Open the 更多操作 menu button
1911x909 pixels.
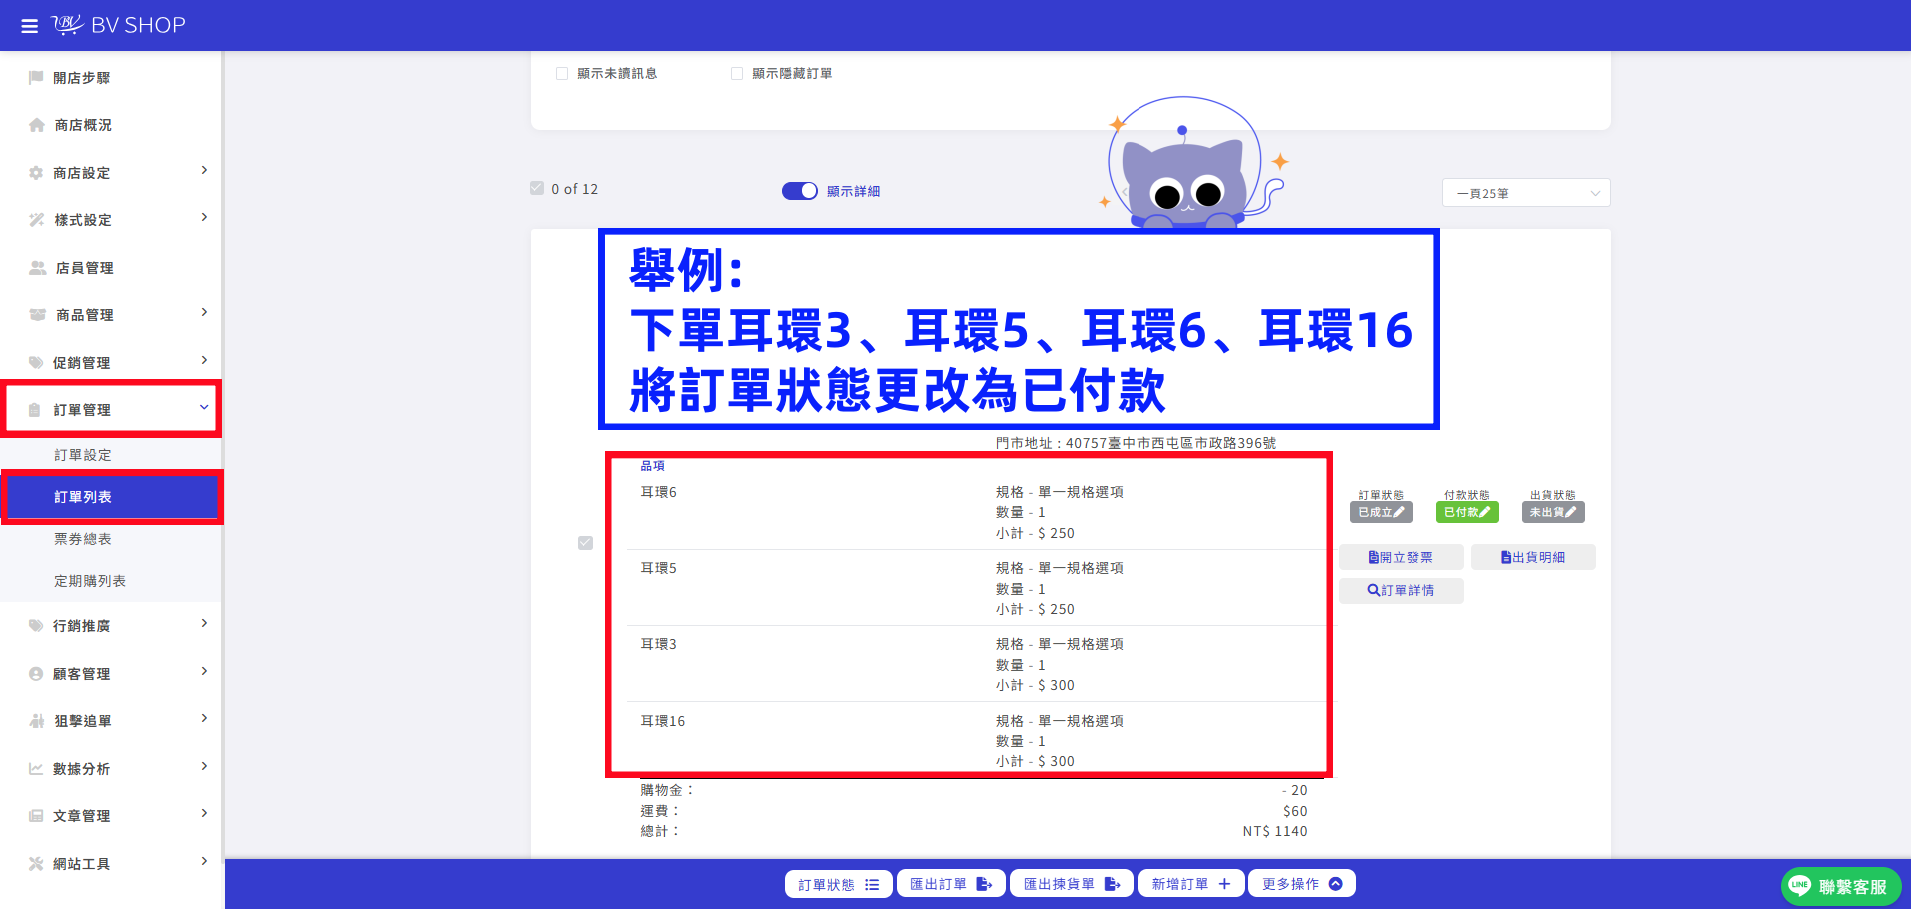[x=1303, y=884]
